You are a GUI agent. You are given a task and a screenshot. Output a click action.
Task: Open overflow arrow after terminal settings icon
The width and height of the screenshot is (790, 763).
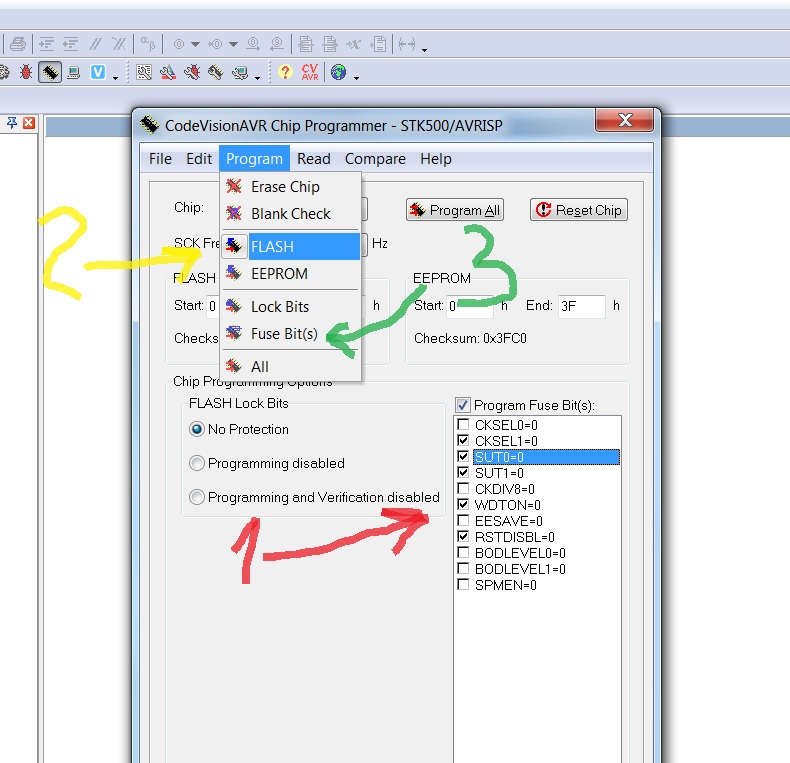tap(257, 77)
